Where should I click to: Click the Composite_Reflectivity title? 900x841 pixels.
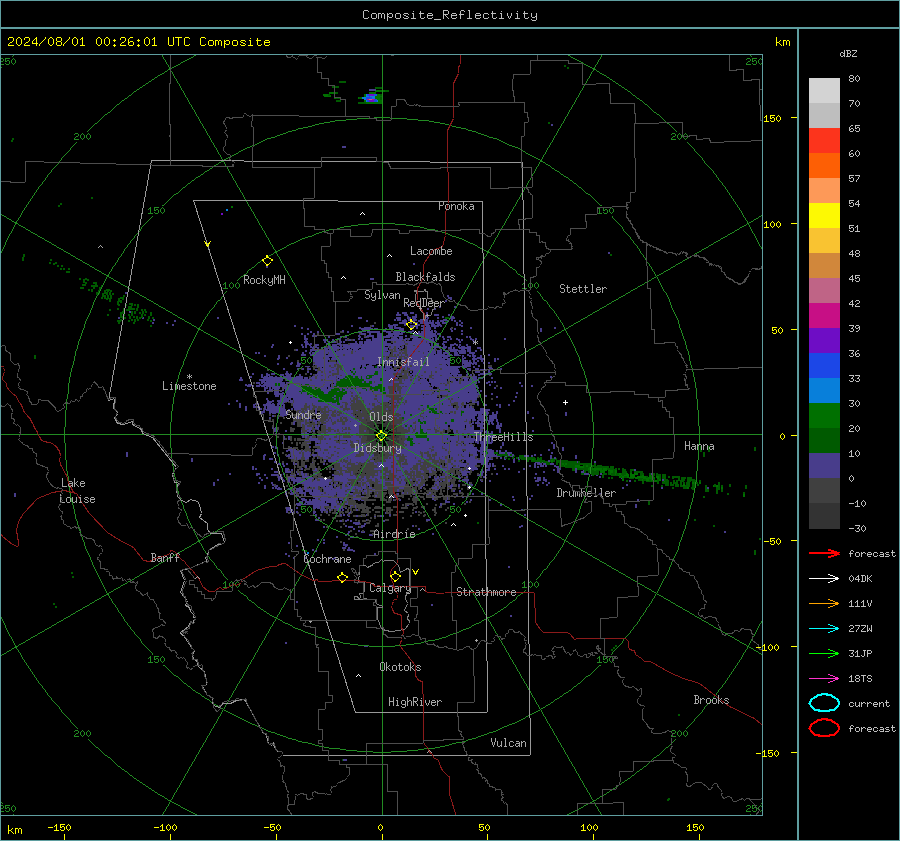tap(450, 15)
